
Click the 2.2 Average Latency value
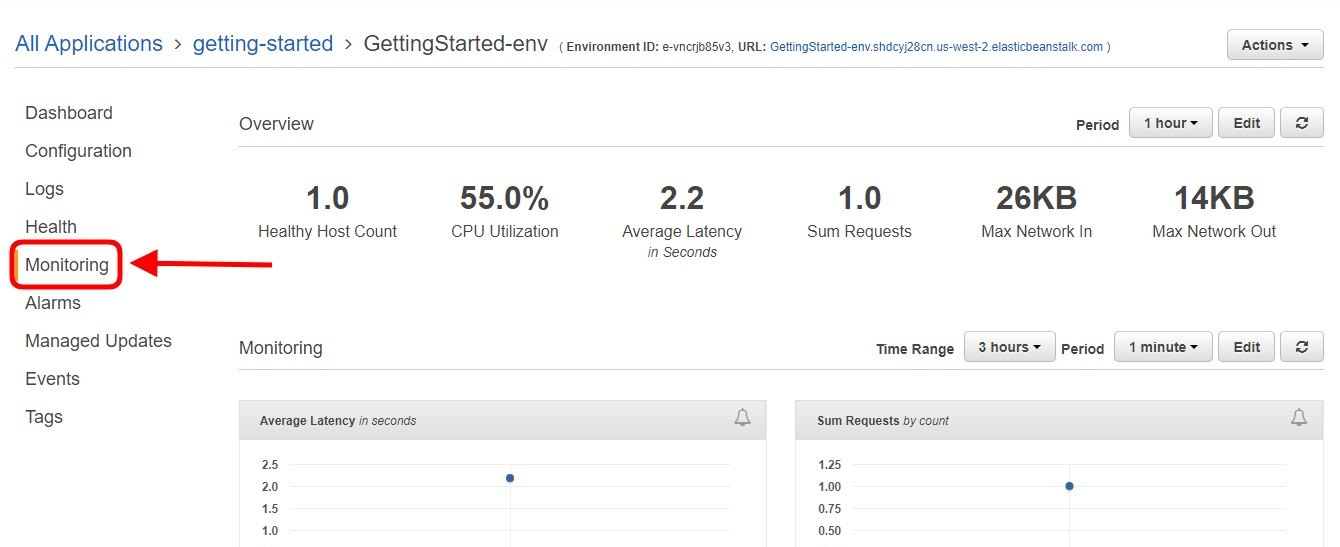pyautogui.click(x=682, y=198)
